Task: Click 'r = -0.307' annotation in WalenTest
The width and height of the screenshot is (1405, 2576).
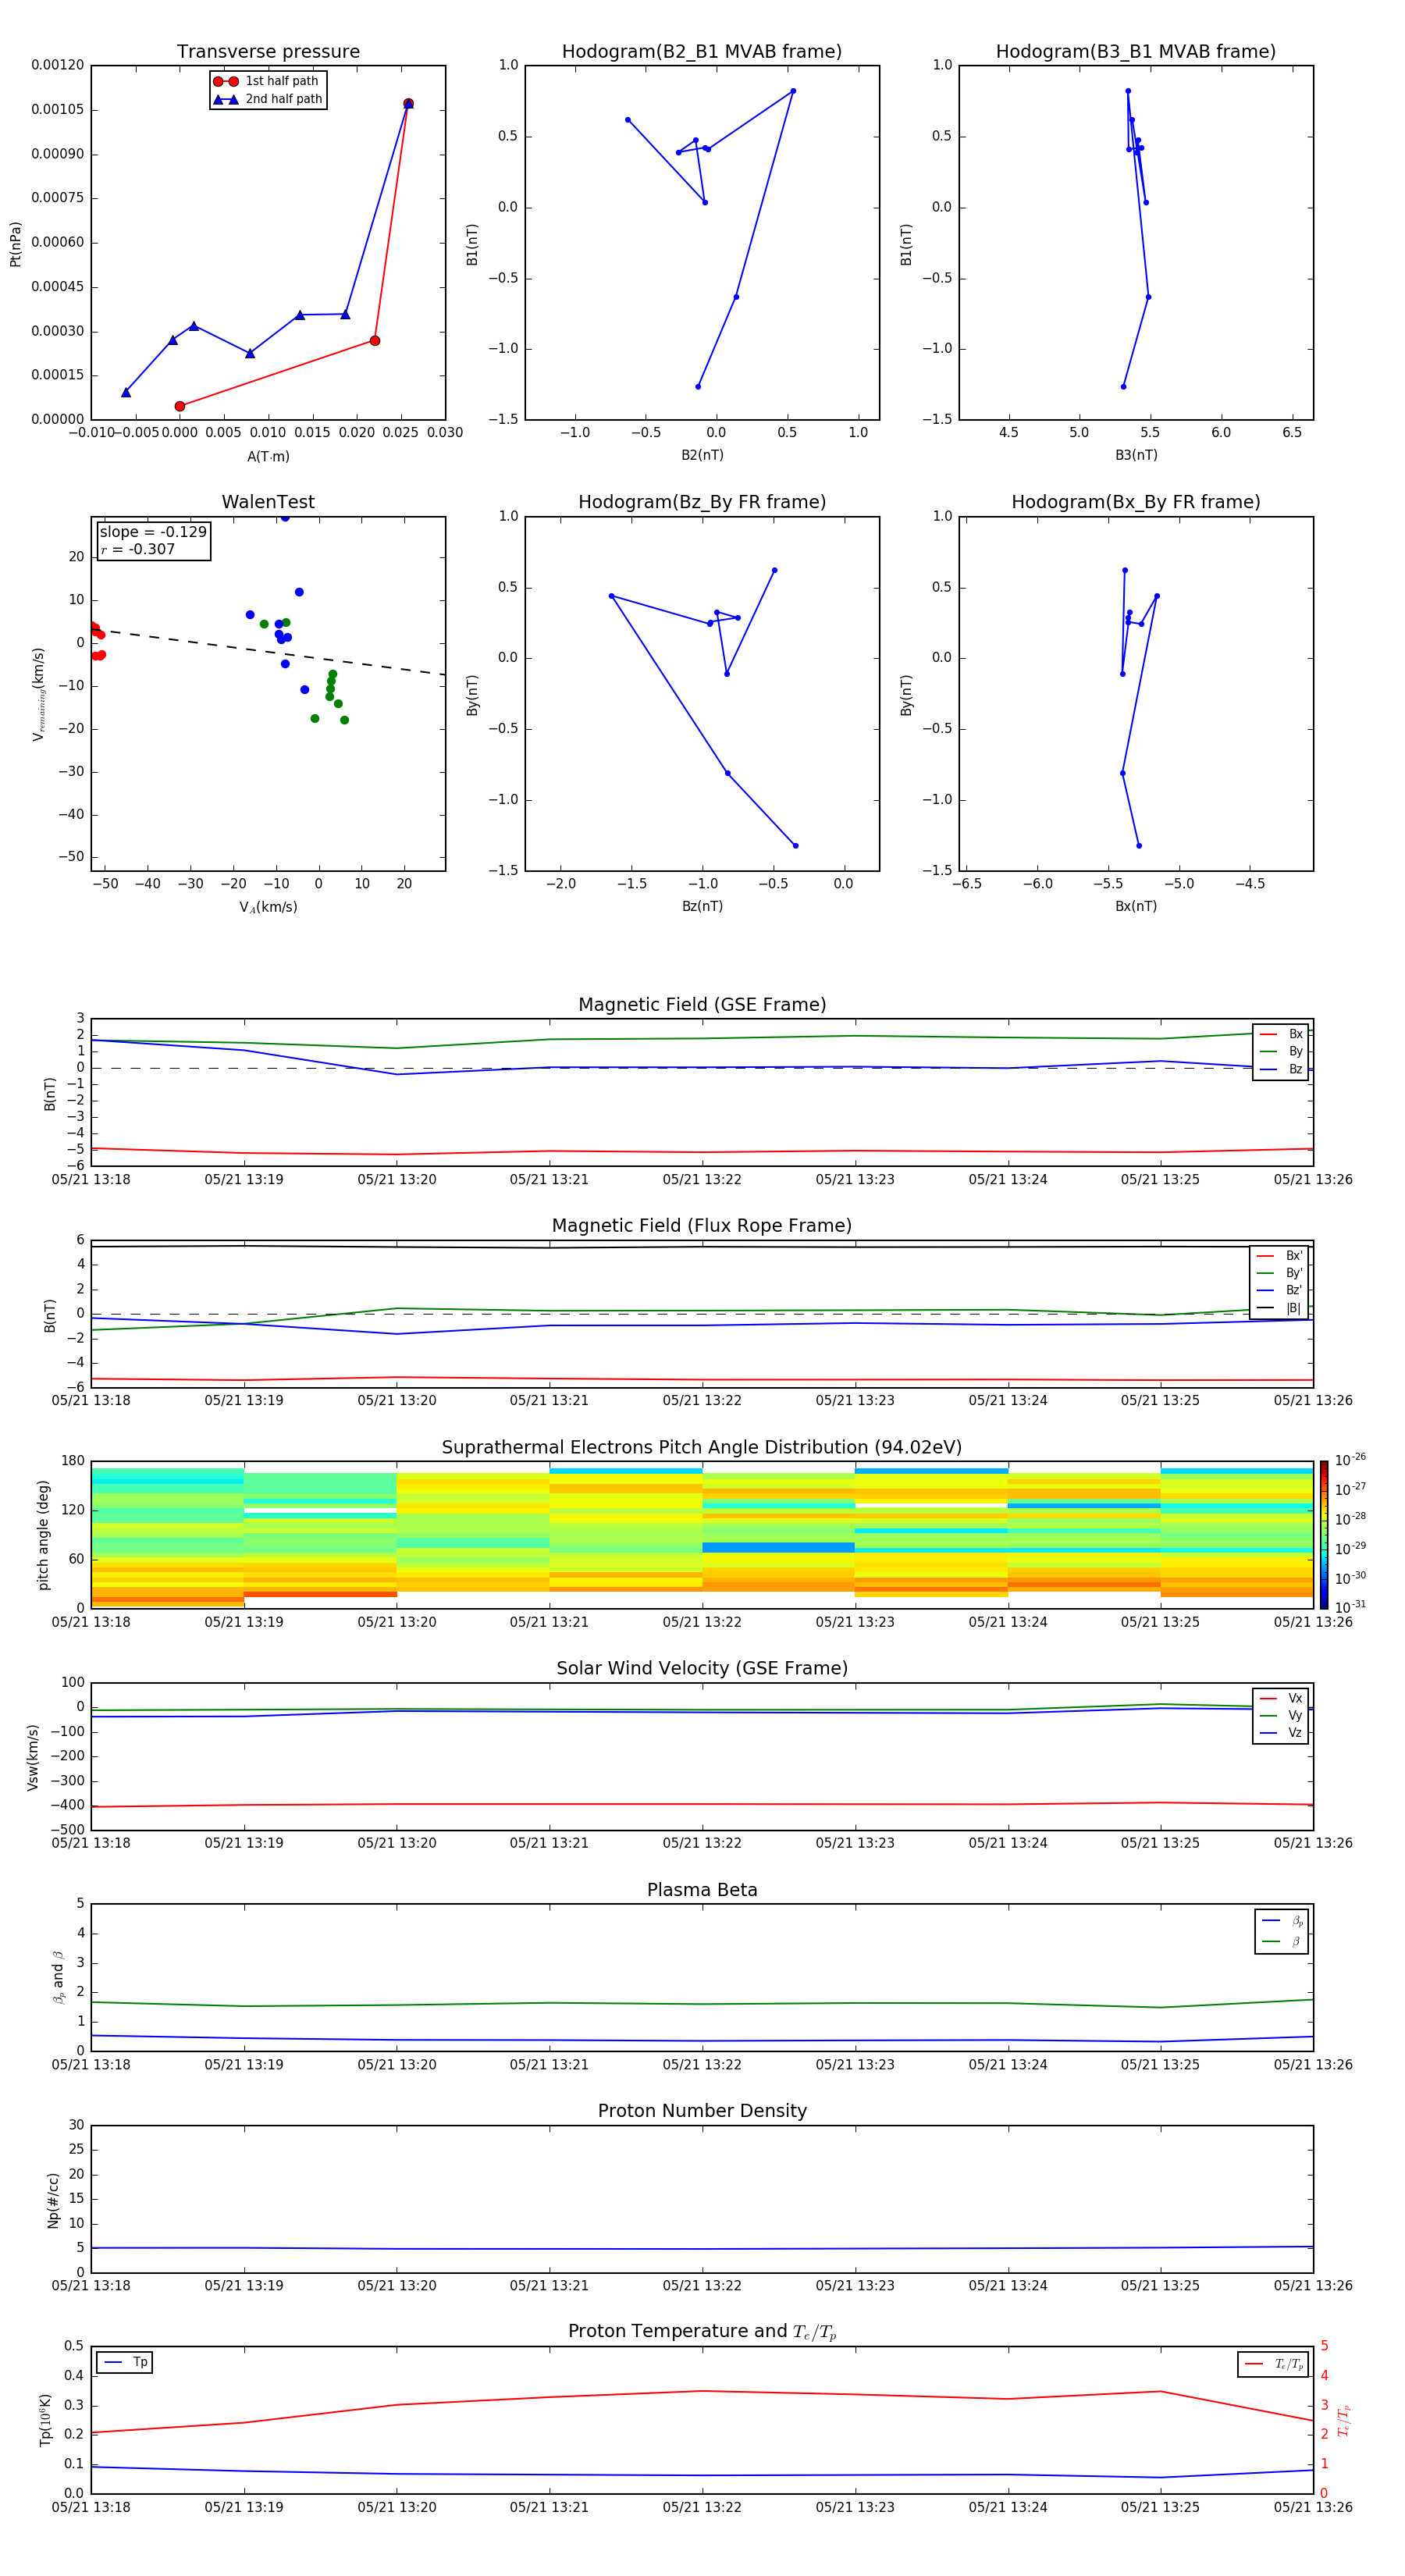Action: (x=138, y=549)
